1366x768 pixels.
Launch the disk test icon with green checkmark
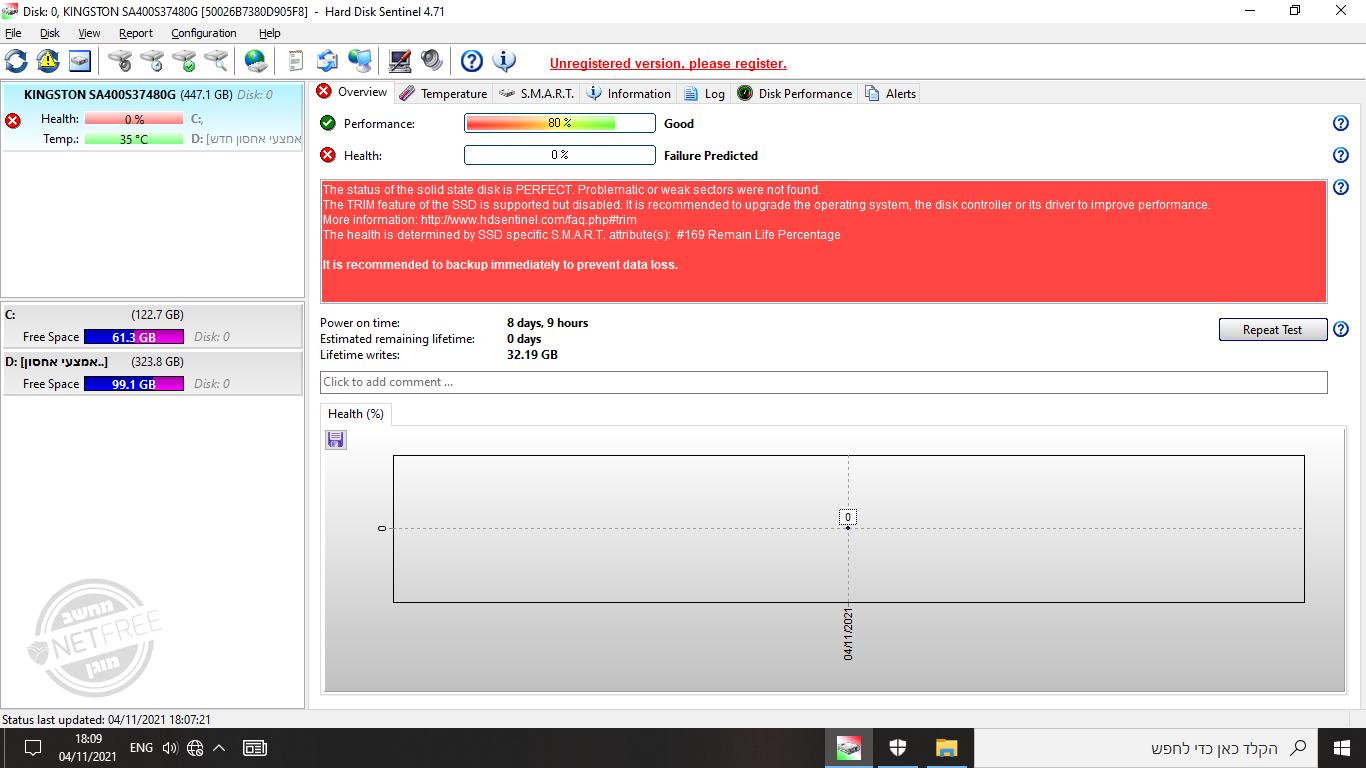point(184,61)
